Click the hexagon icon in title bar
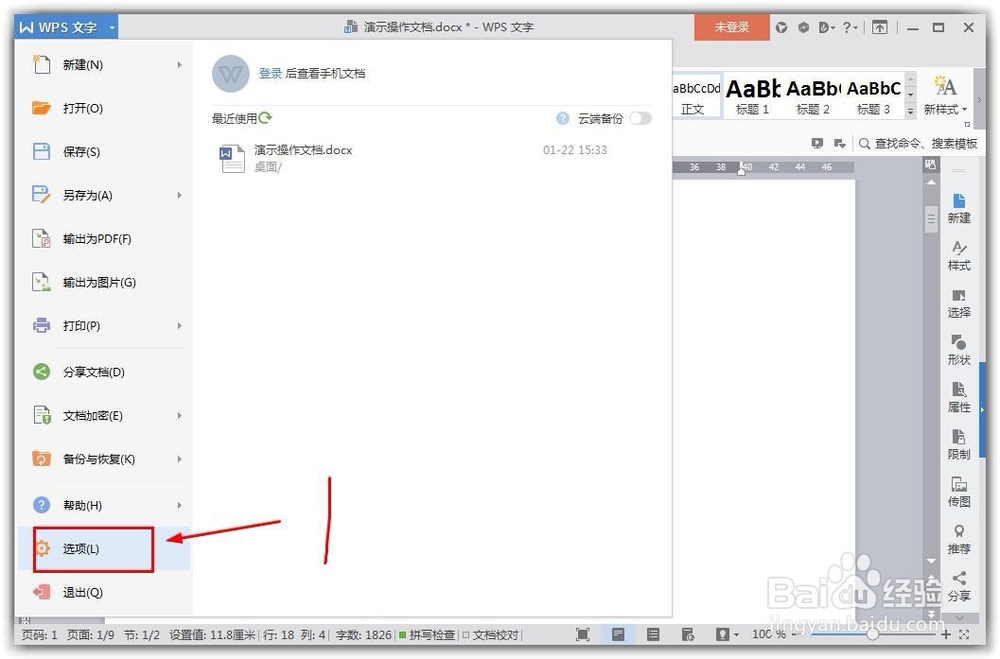Image resolution: width=1000 pixels, height=659 pixels. [x=803, y=27]
